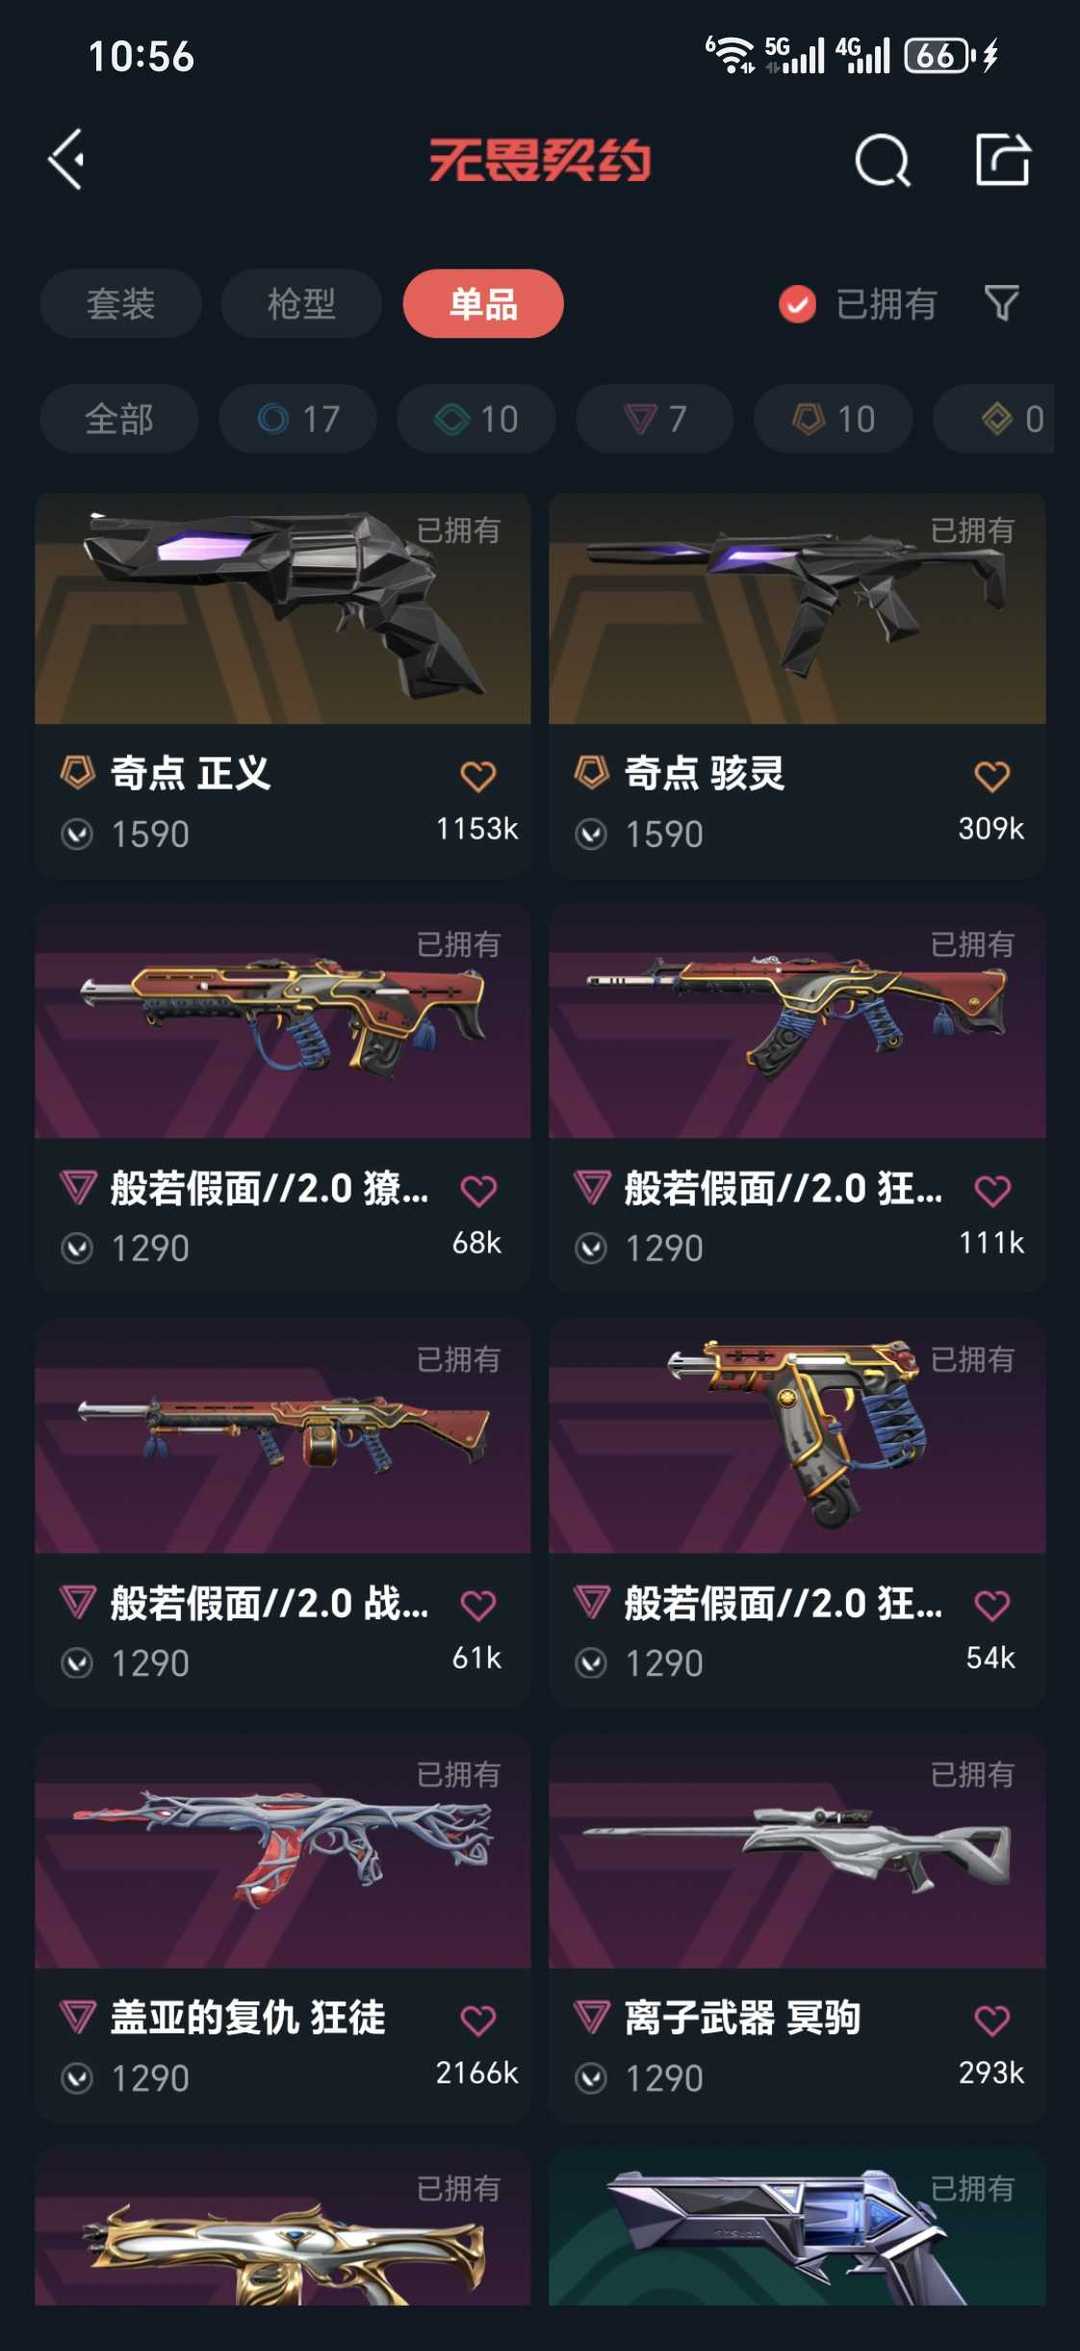Screen dimensions: 1080x2351
Task: Select the green tier filter showing 10
Action: [x=476, y=419]
